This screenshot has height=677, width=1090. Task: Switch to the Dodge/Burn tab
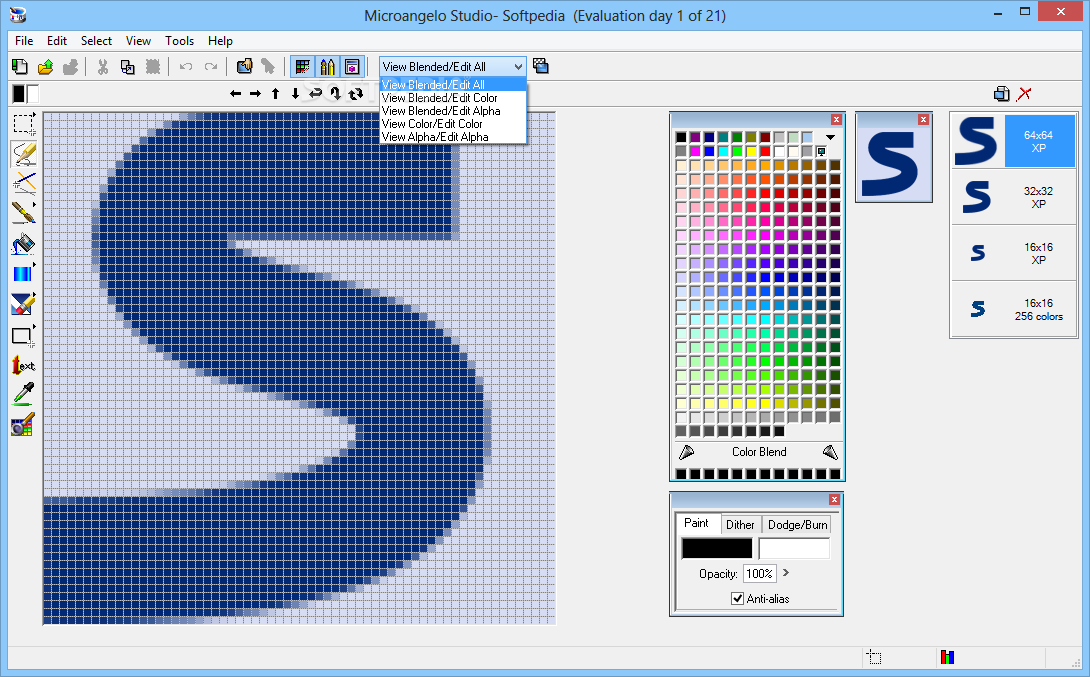[x=797, y=525]
